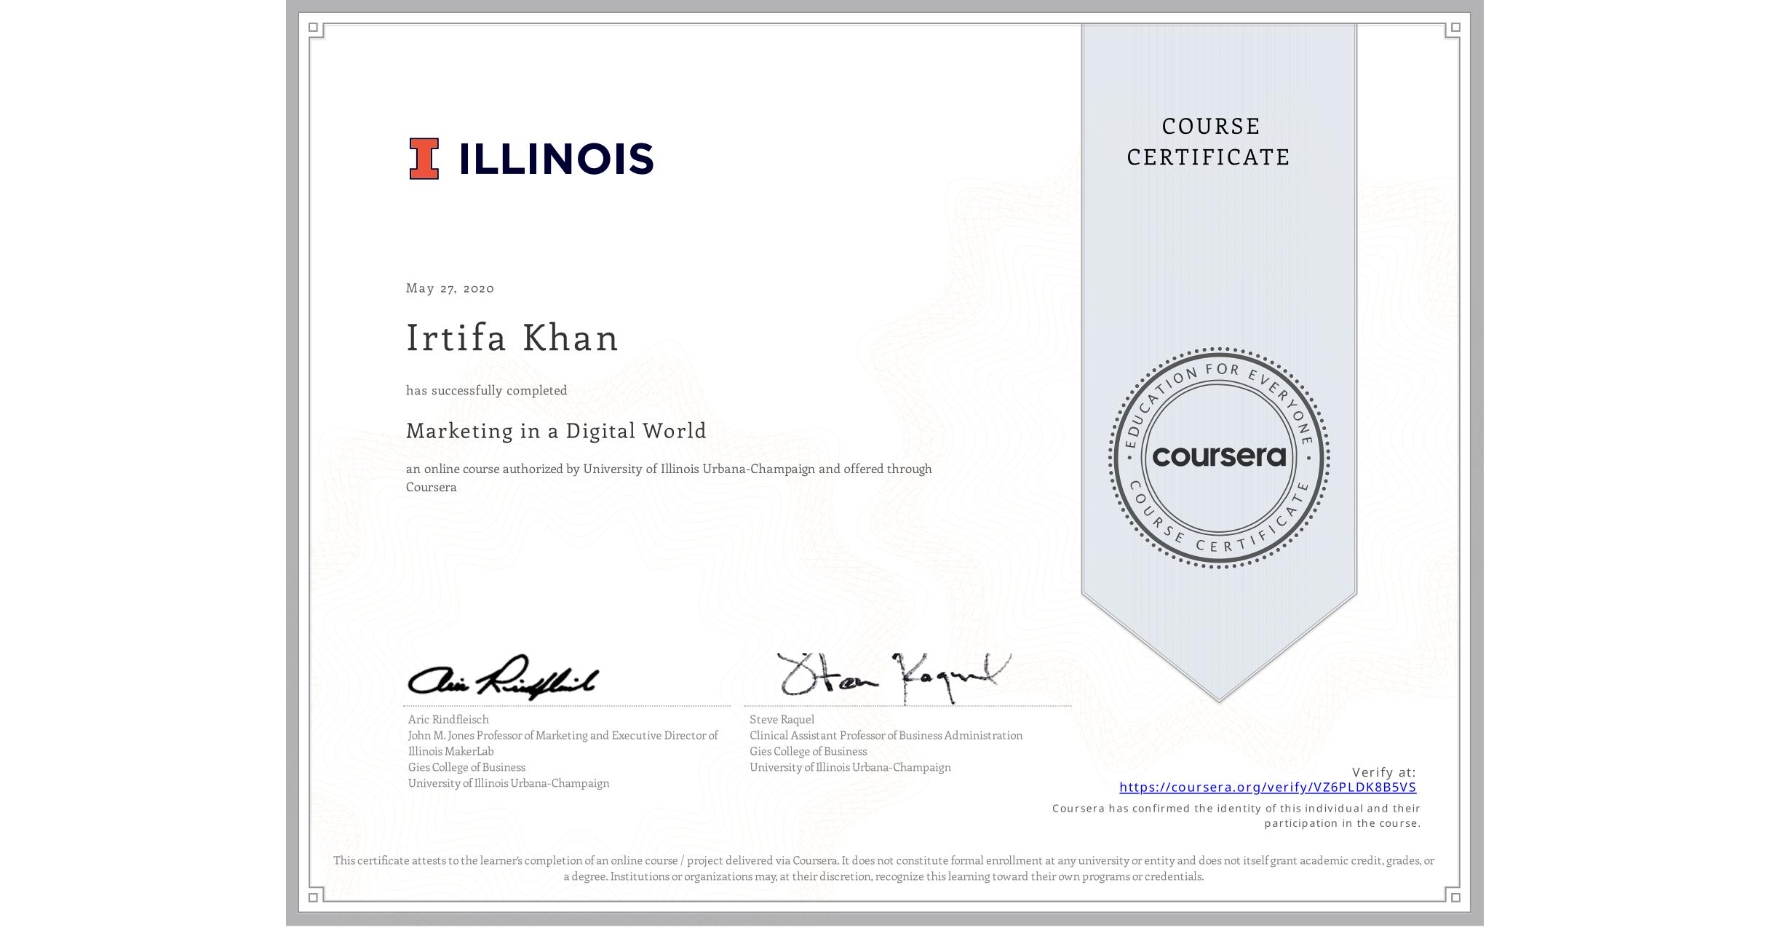Click the printed name Aric Rindfleisch
1772x928 pixels.
[448, 719]
